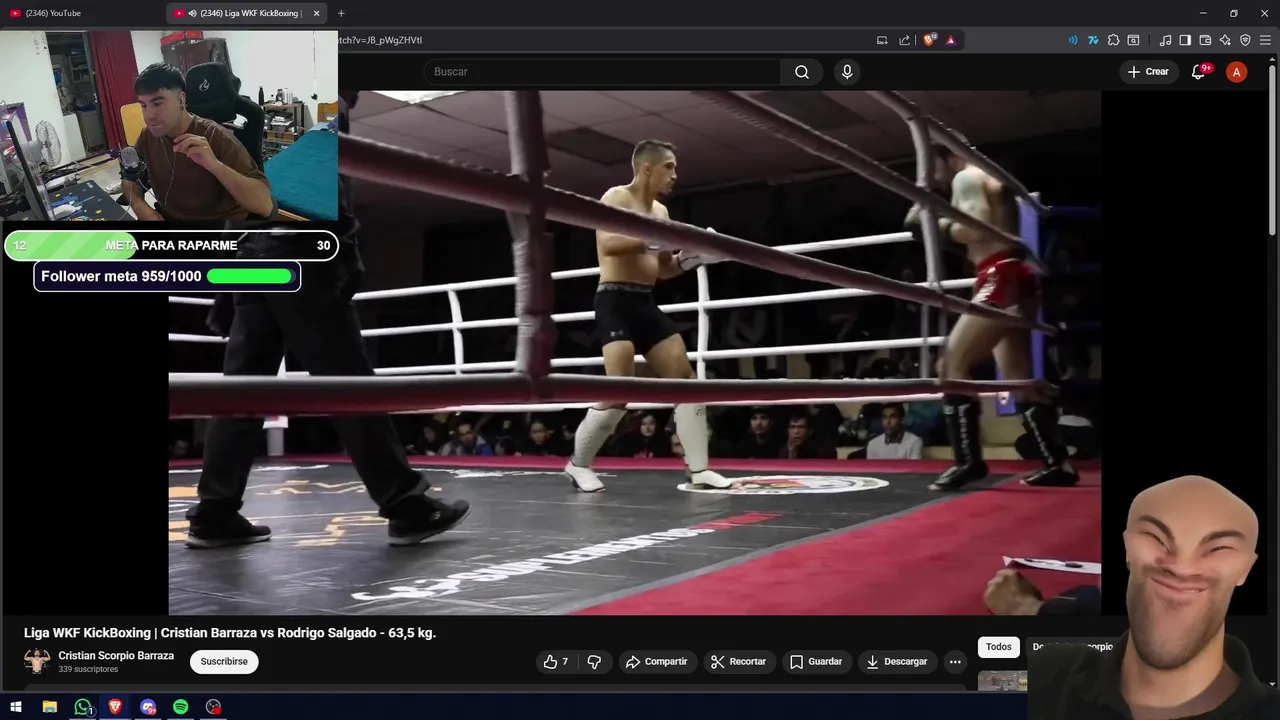1280x720 pixels.
Task: Select the Liga WKF KickBoxing tab
Action: (x=246, y=13)
